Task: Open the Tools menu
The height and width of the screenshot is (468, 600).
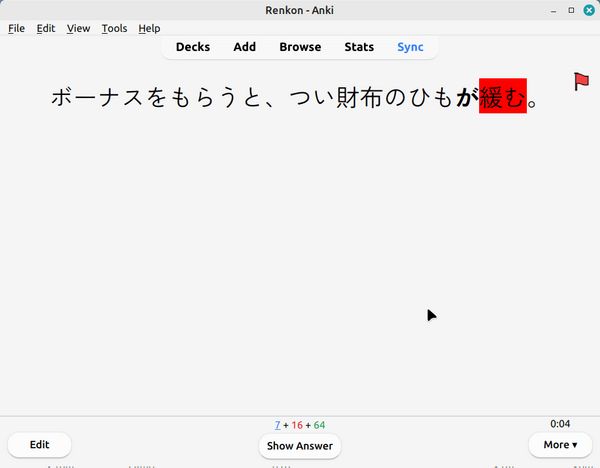Action: 114,28
